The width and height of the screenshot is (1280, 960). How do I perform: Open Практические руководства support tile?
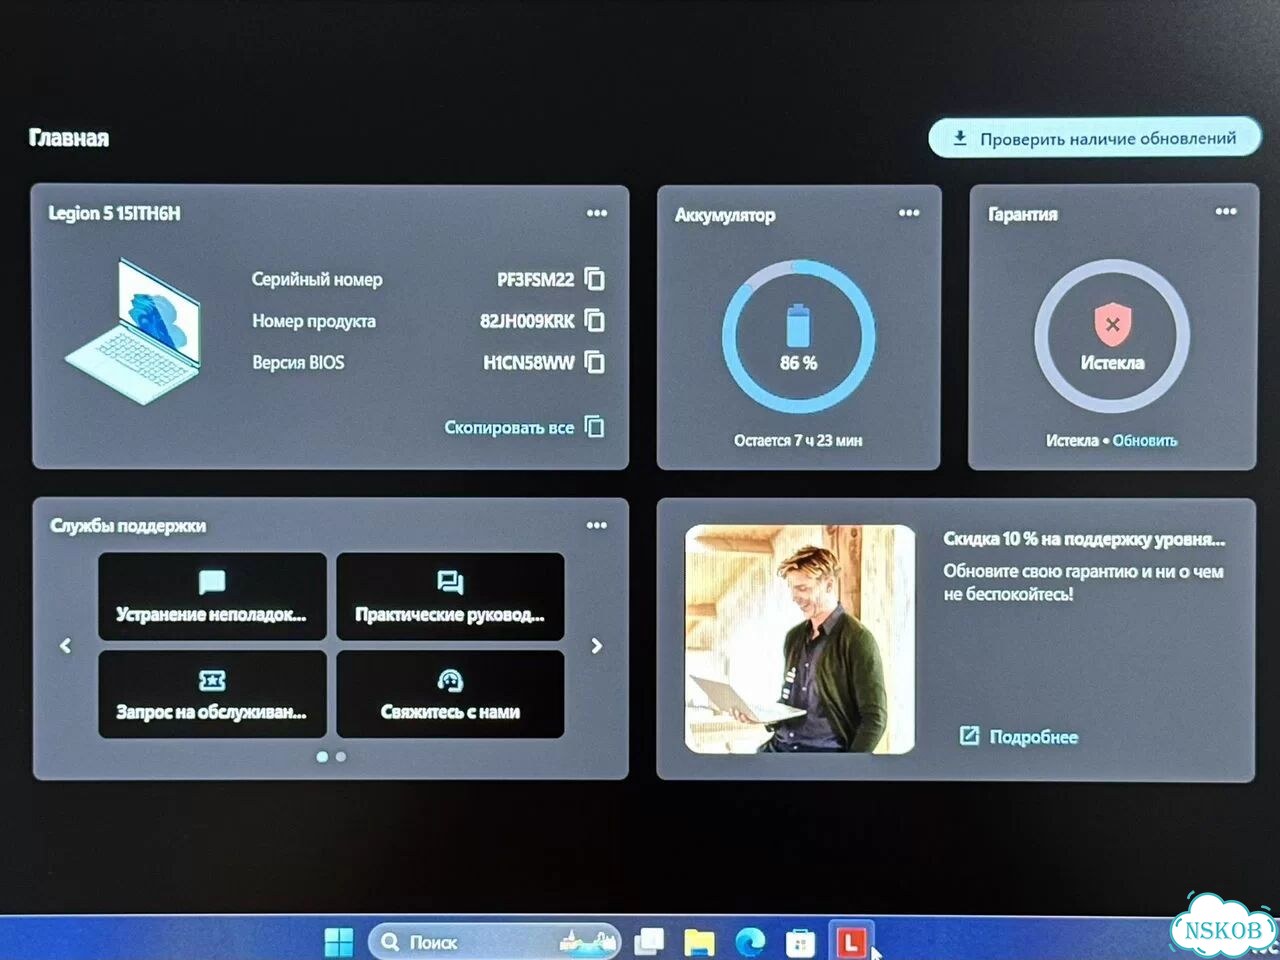450,597
